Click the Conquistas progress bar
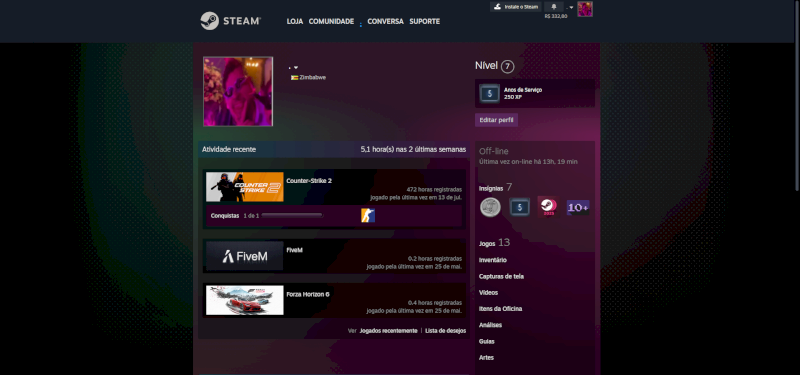 click(292, 215)
